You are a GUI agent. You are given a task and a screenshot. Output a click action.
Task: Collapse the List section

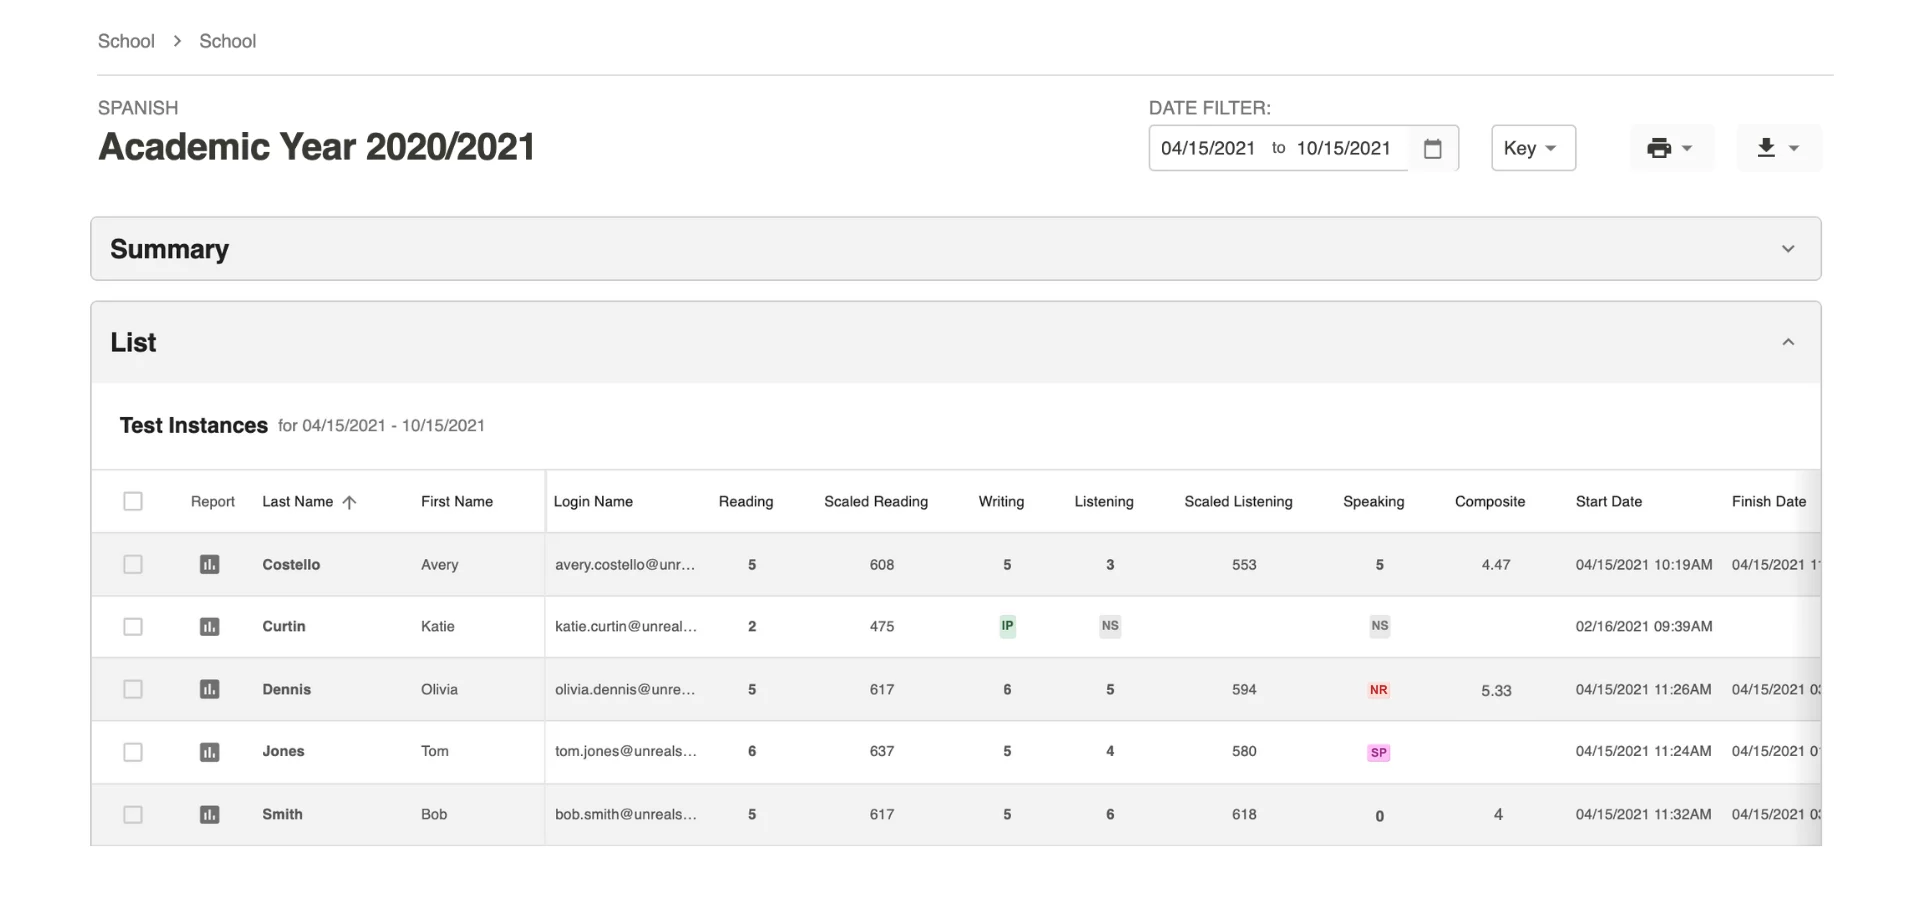[1787, 343]
